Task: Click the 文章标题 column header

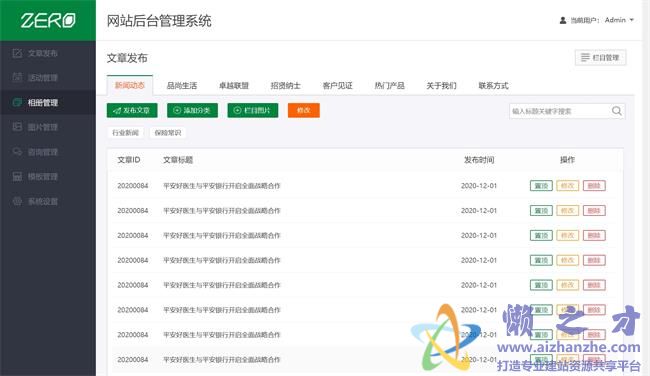Action: [x=178, y=160]
